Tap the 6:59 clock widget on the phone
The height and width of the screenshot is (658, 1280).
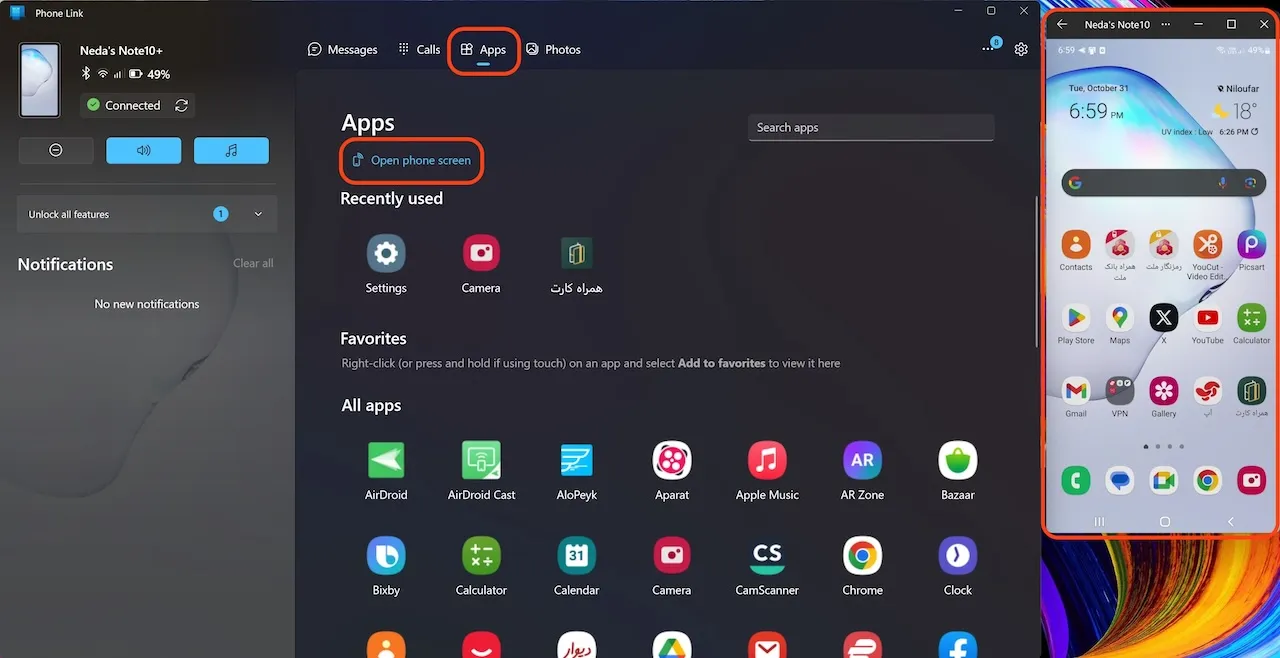[1096, 111]
